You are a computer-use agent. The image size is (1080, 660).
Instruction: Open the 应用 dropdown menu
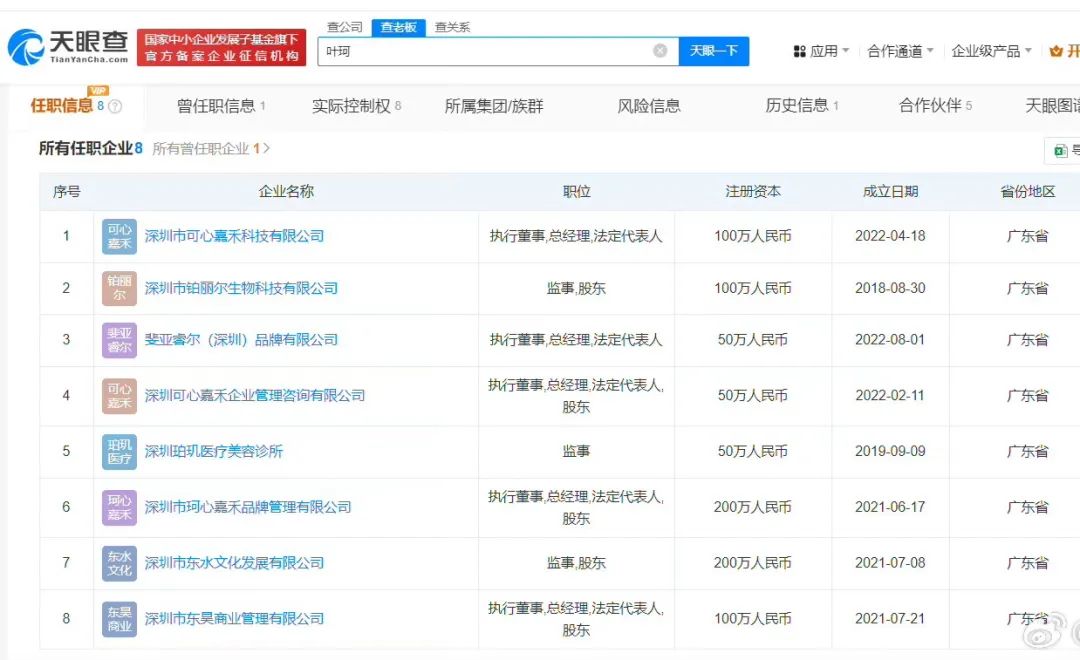pos(821,51)
